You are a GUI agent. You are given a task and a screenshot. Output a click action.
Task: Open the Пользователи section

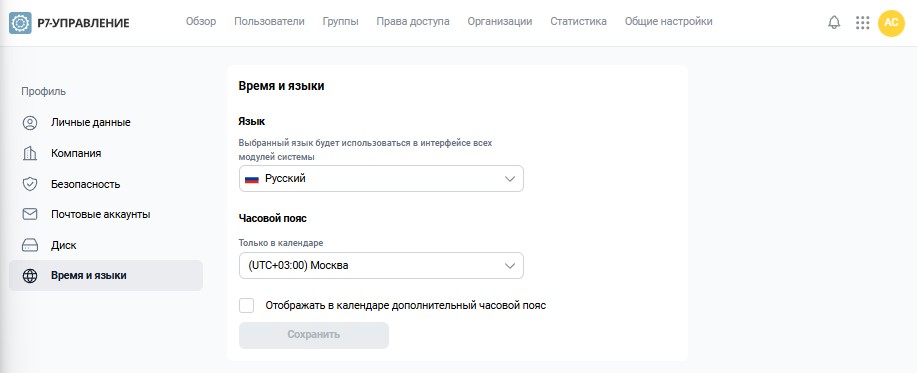(x=269, y=22)
